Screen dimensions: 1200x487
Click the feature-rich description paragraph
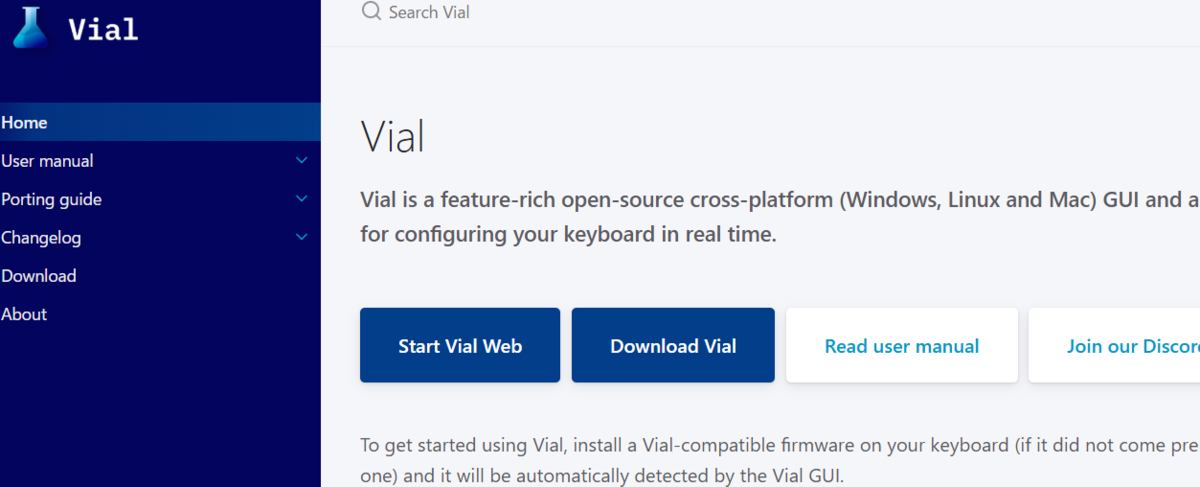click(x=779, y=218)
